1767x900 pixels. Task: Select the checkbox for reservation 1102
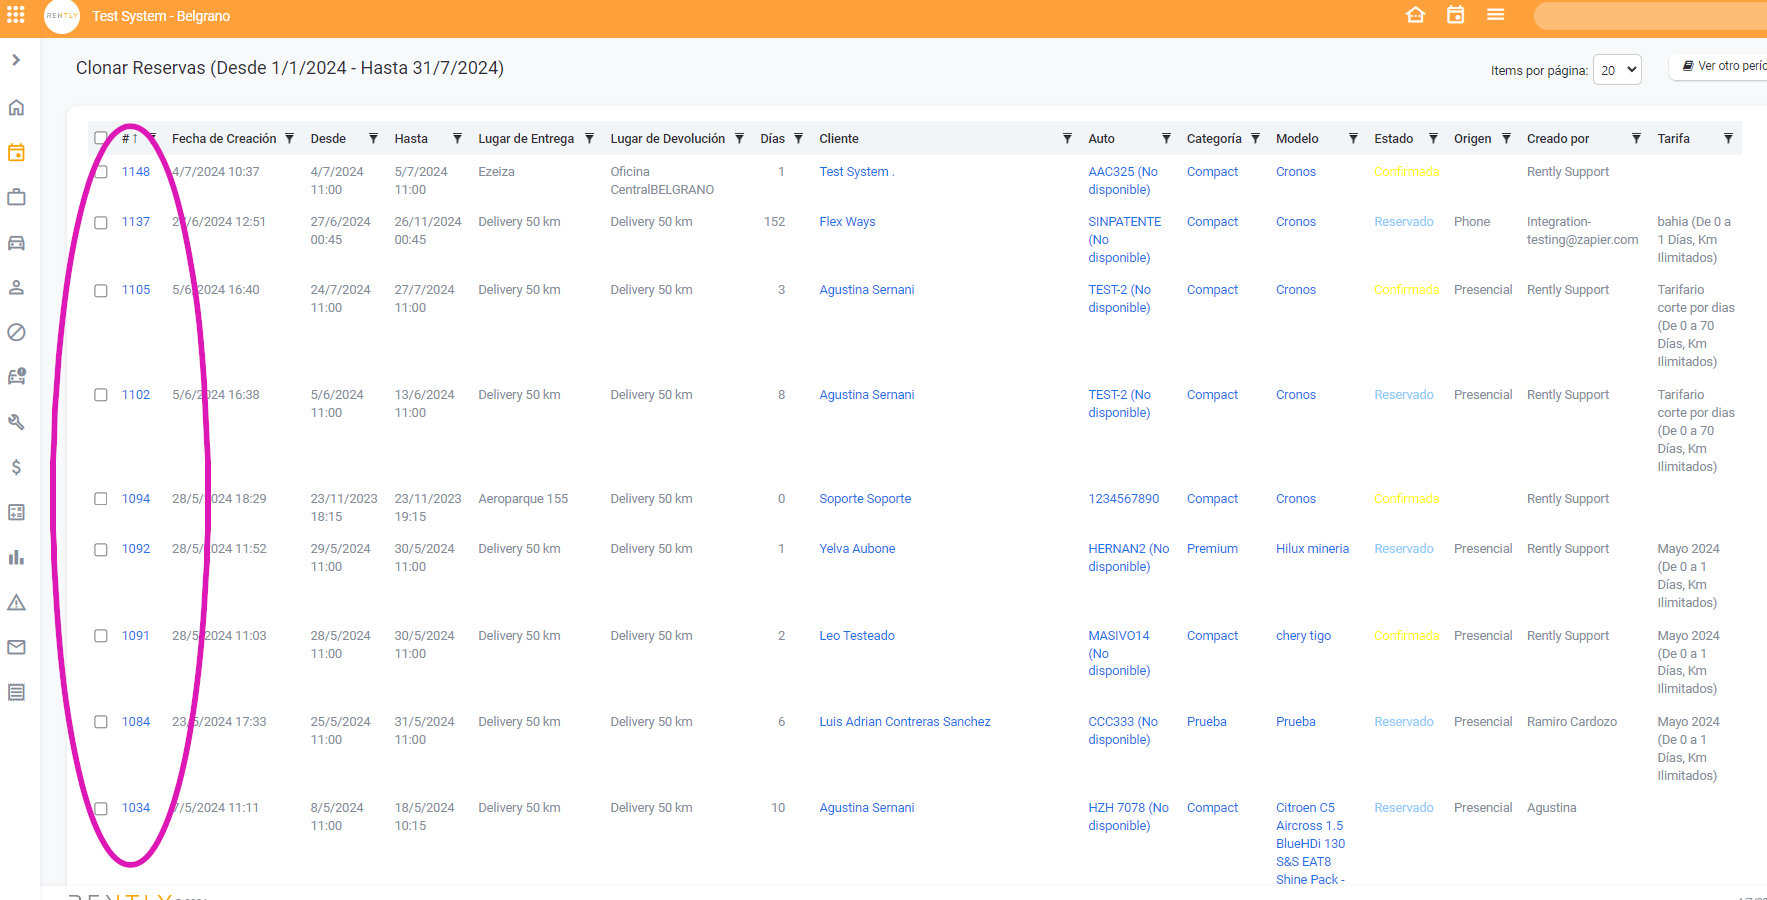pyautogui.click(x=101, y=395)
